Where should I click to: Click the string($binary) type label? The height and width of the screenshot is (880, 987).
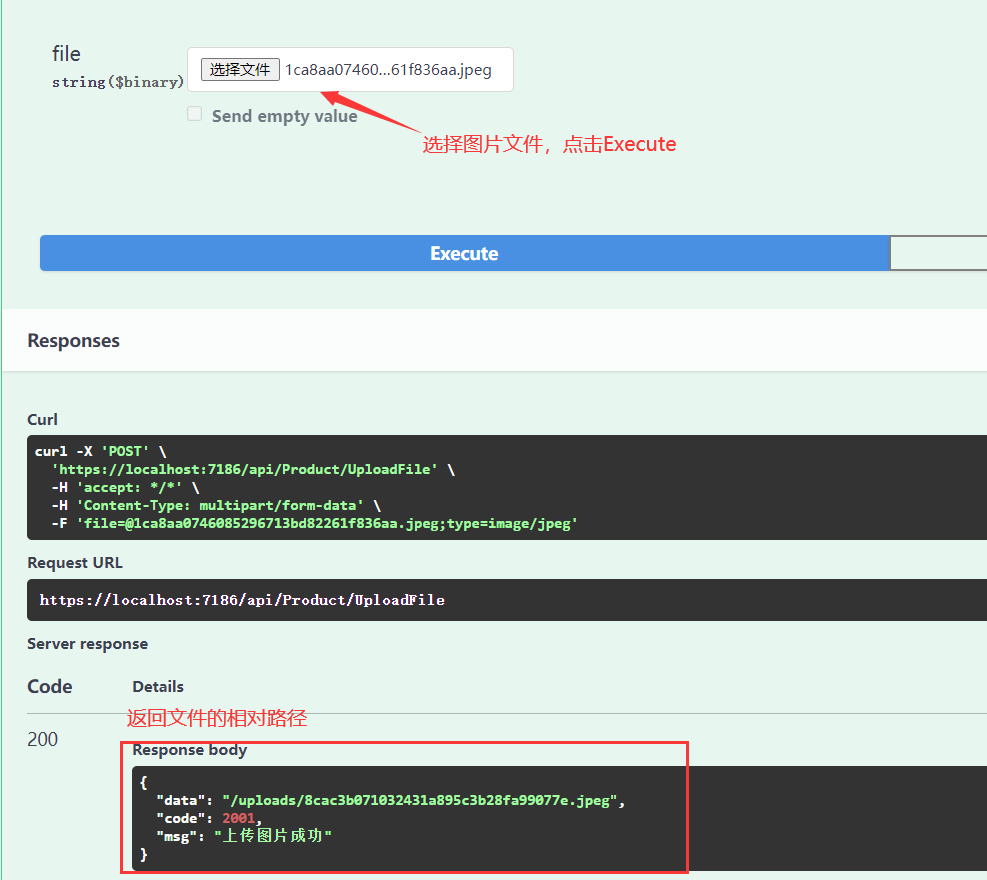(x=118, y=82)
